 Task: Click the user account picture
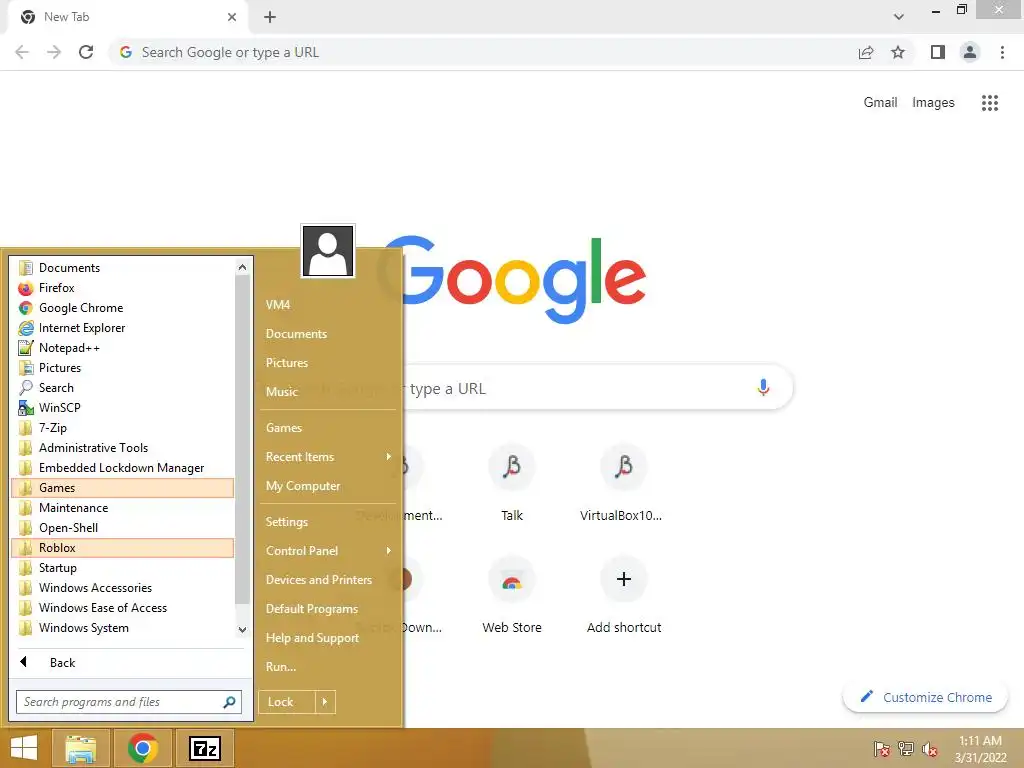[x=328, y=251]
